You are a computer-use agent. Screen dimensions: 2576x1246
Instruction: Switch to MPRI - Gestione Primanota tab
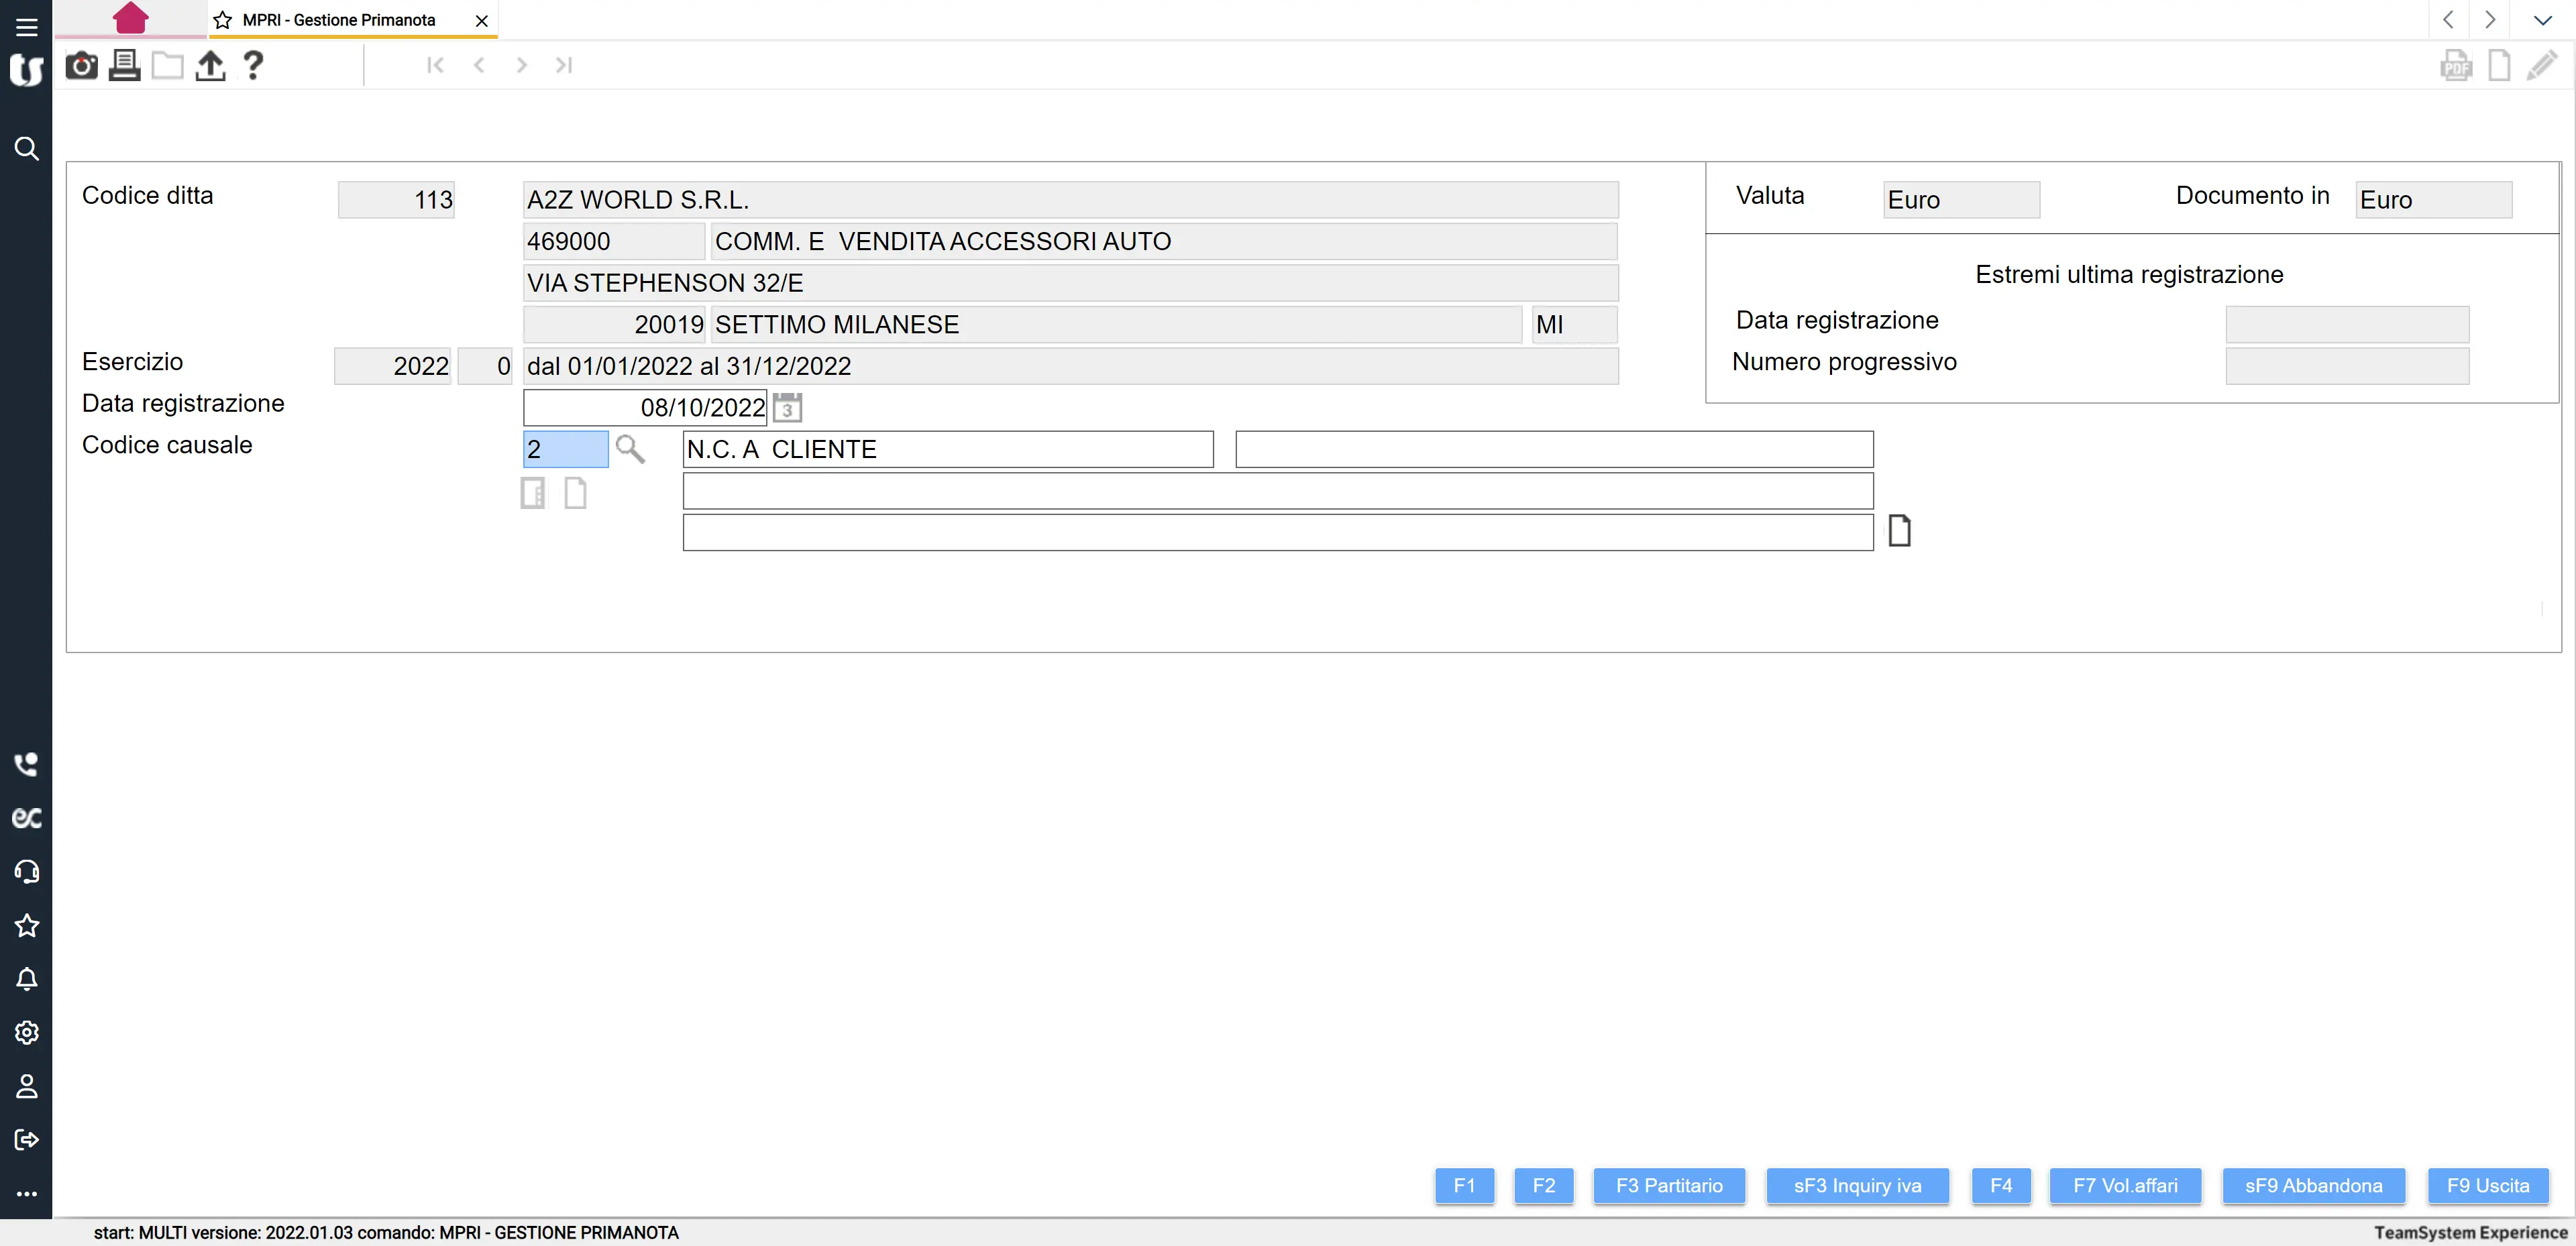pos(339,20)
